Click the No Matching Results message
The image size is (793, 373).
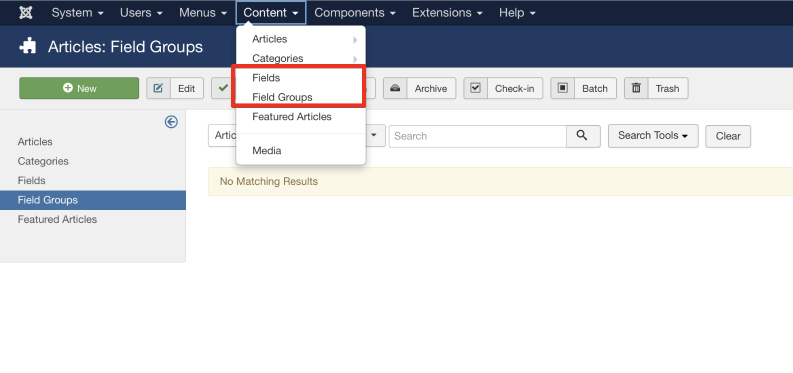point(269,181)
